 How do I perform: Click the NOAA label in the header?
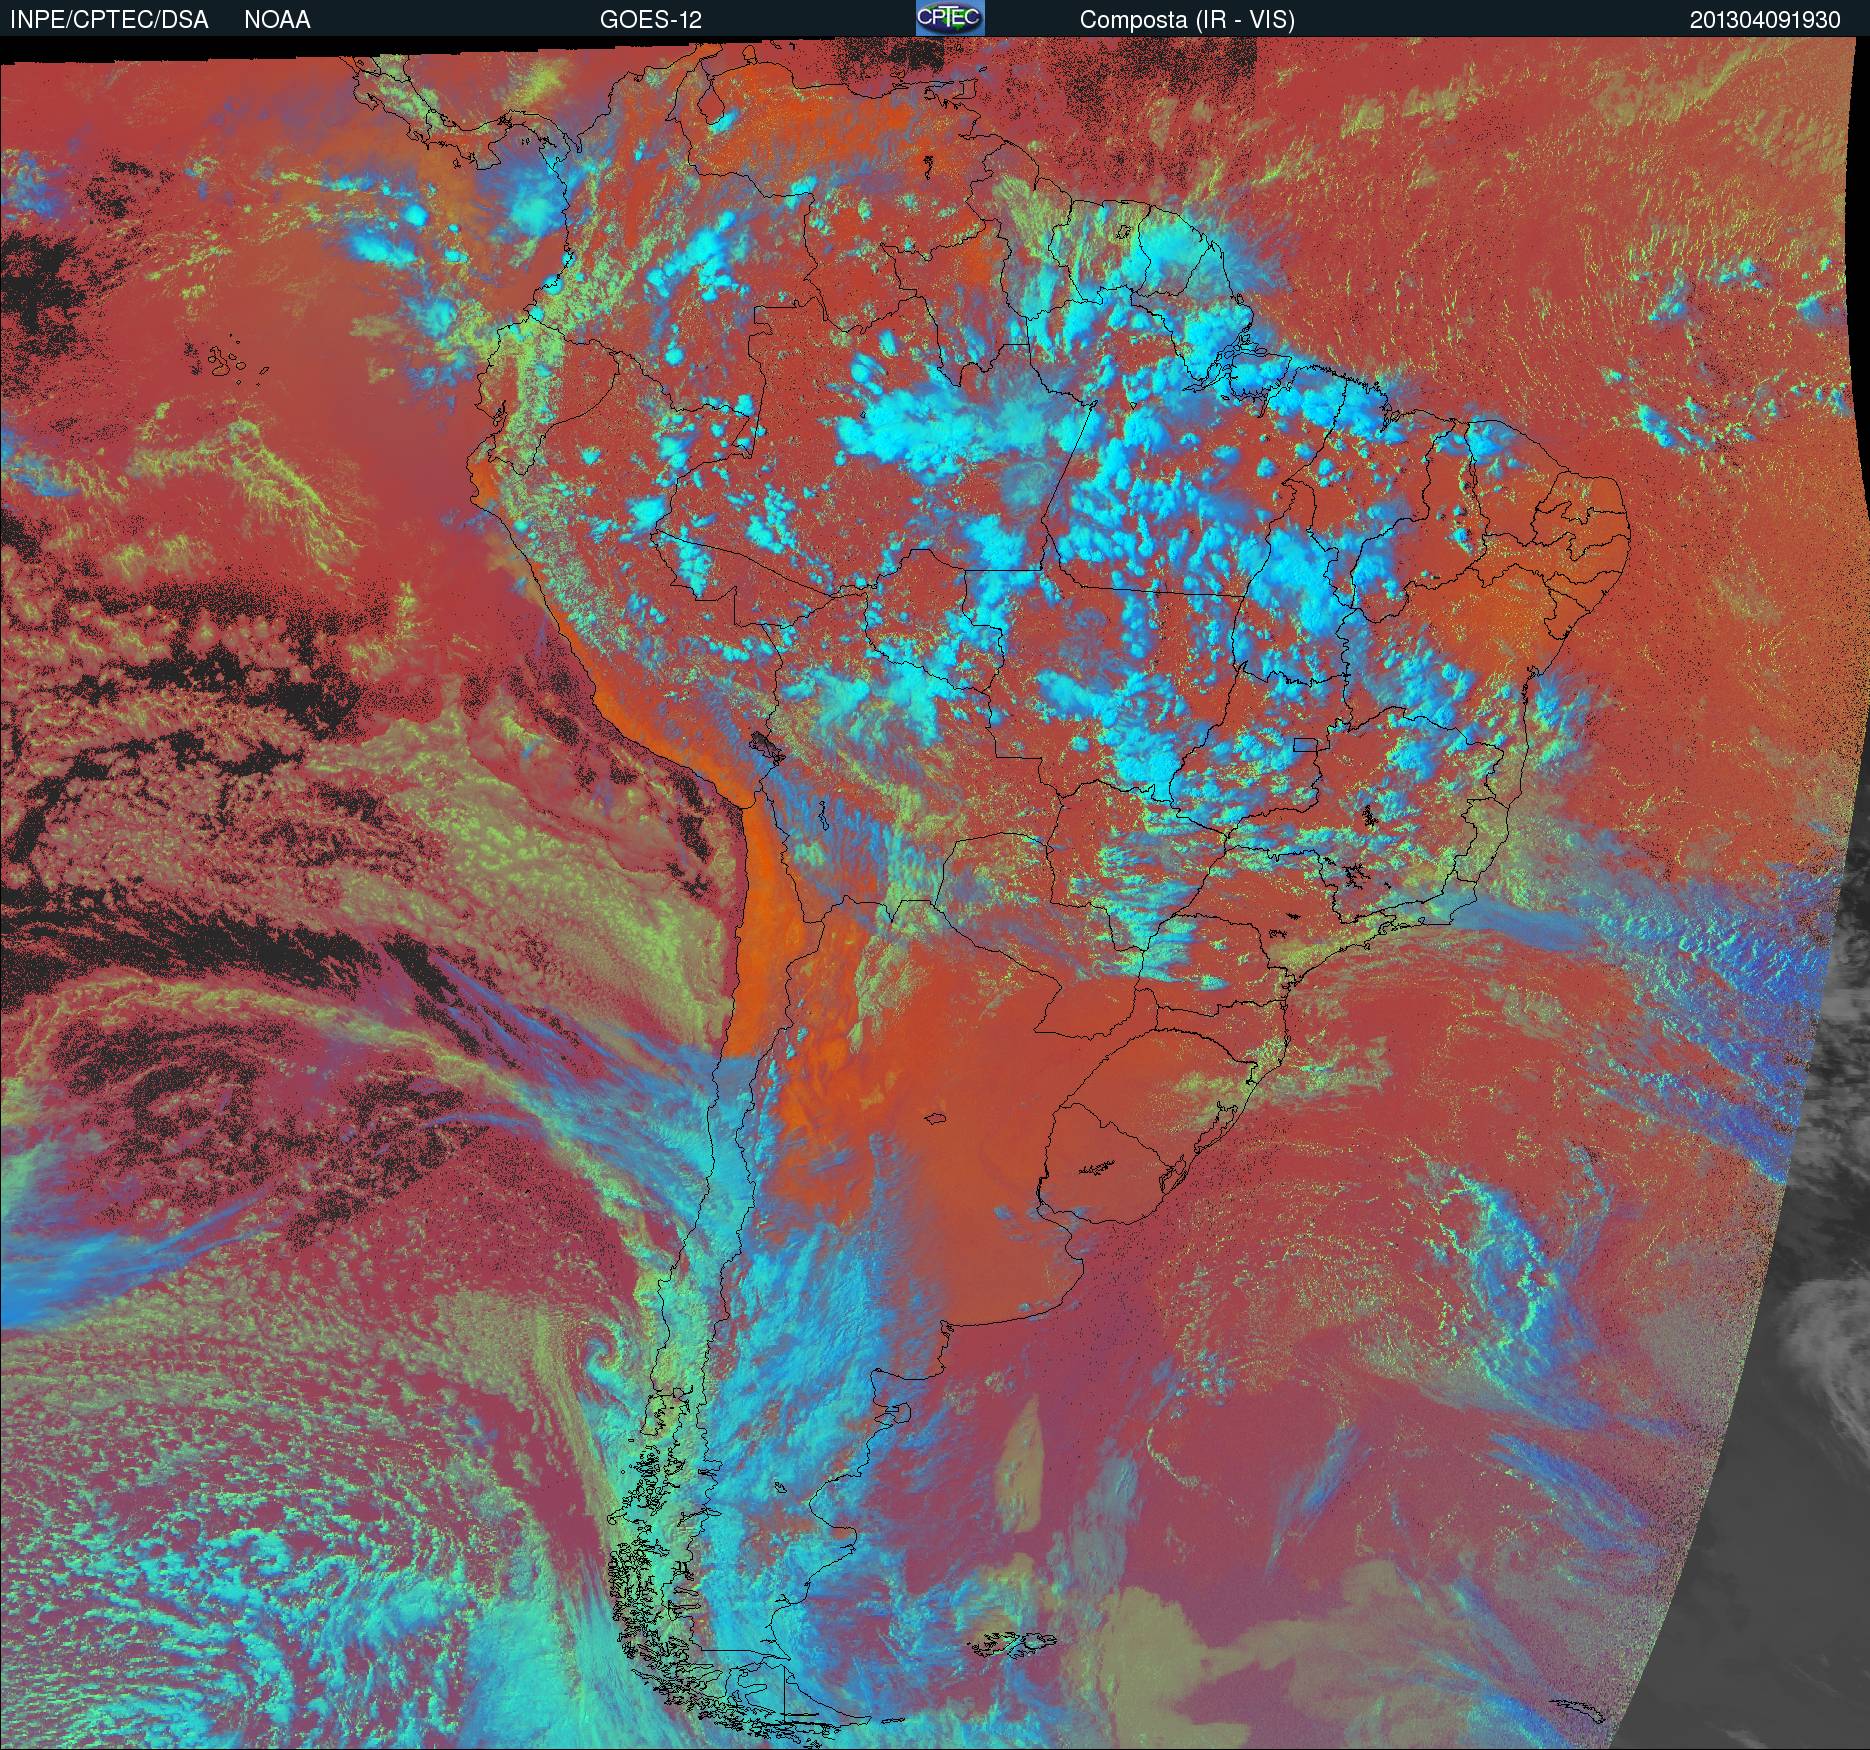(x=277, y=20)
